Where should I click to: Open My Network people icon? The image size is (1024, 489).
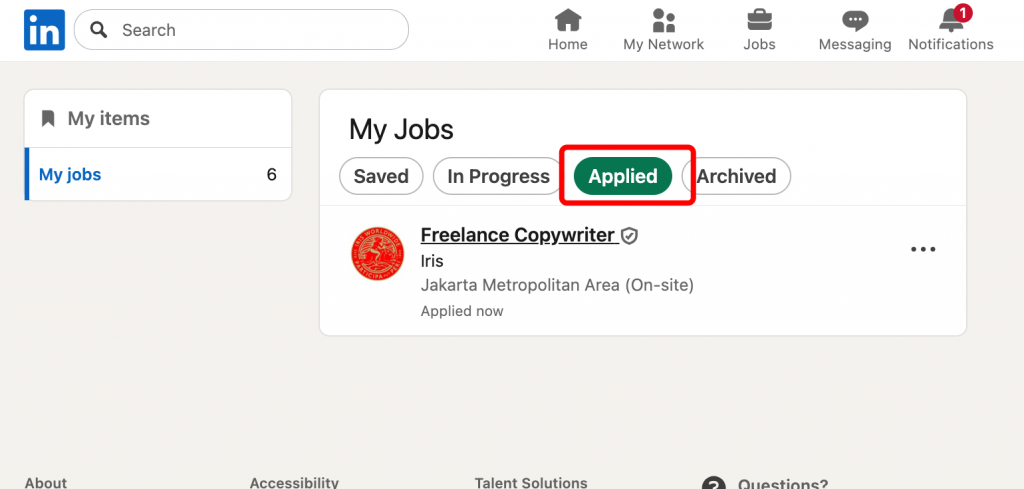tap(663, 20)
